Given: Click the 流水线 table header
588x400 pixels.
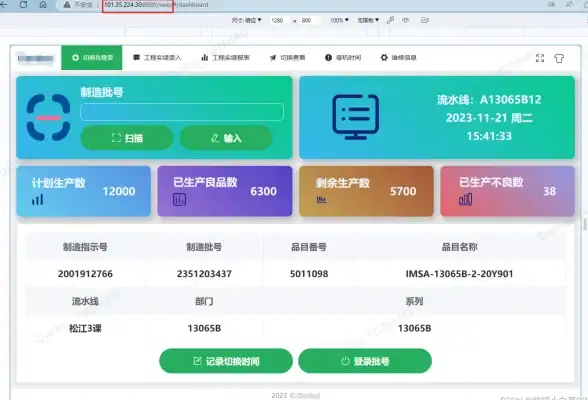Looking at the screenshot, I should point(85,301).
